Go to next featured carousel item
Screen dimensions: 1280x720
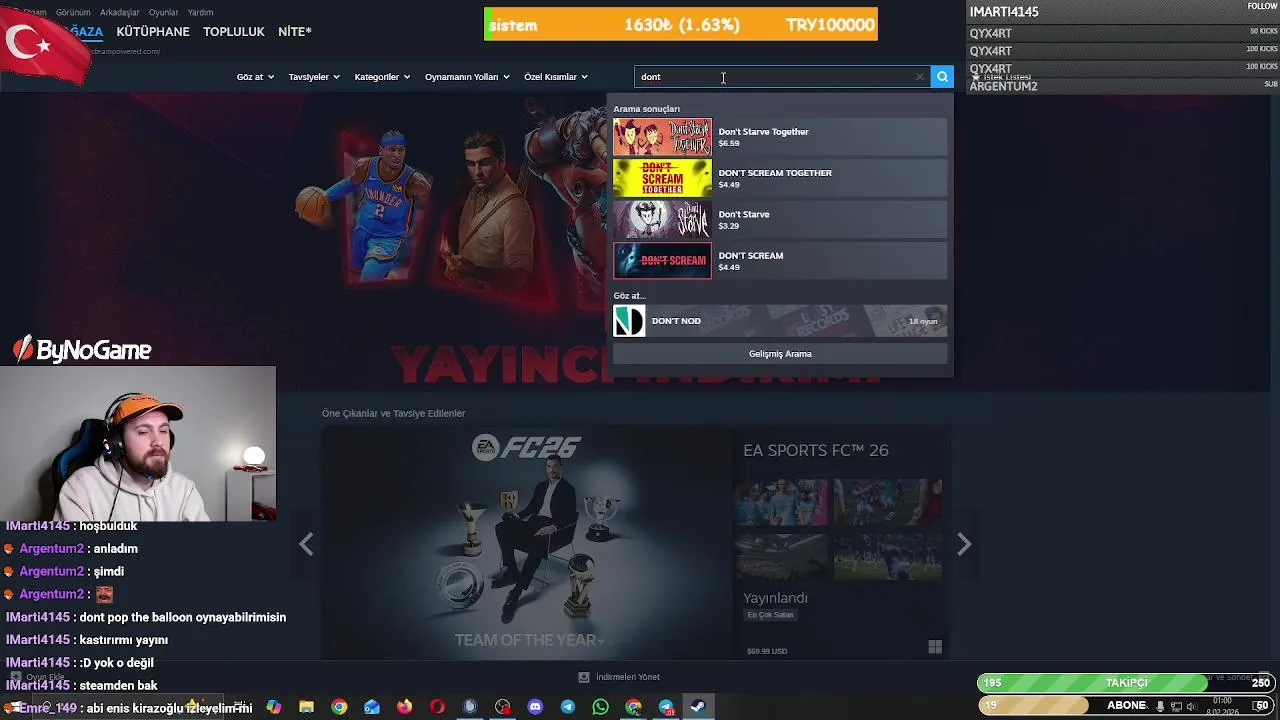pos(964,544)
